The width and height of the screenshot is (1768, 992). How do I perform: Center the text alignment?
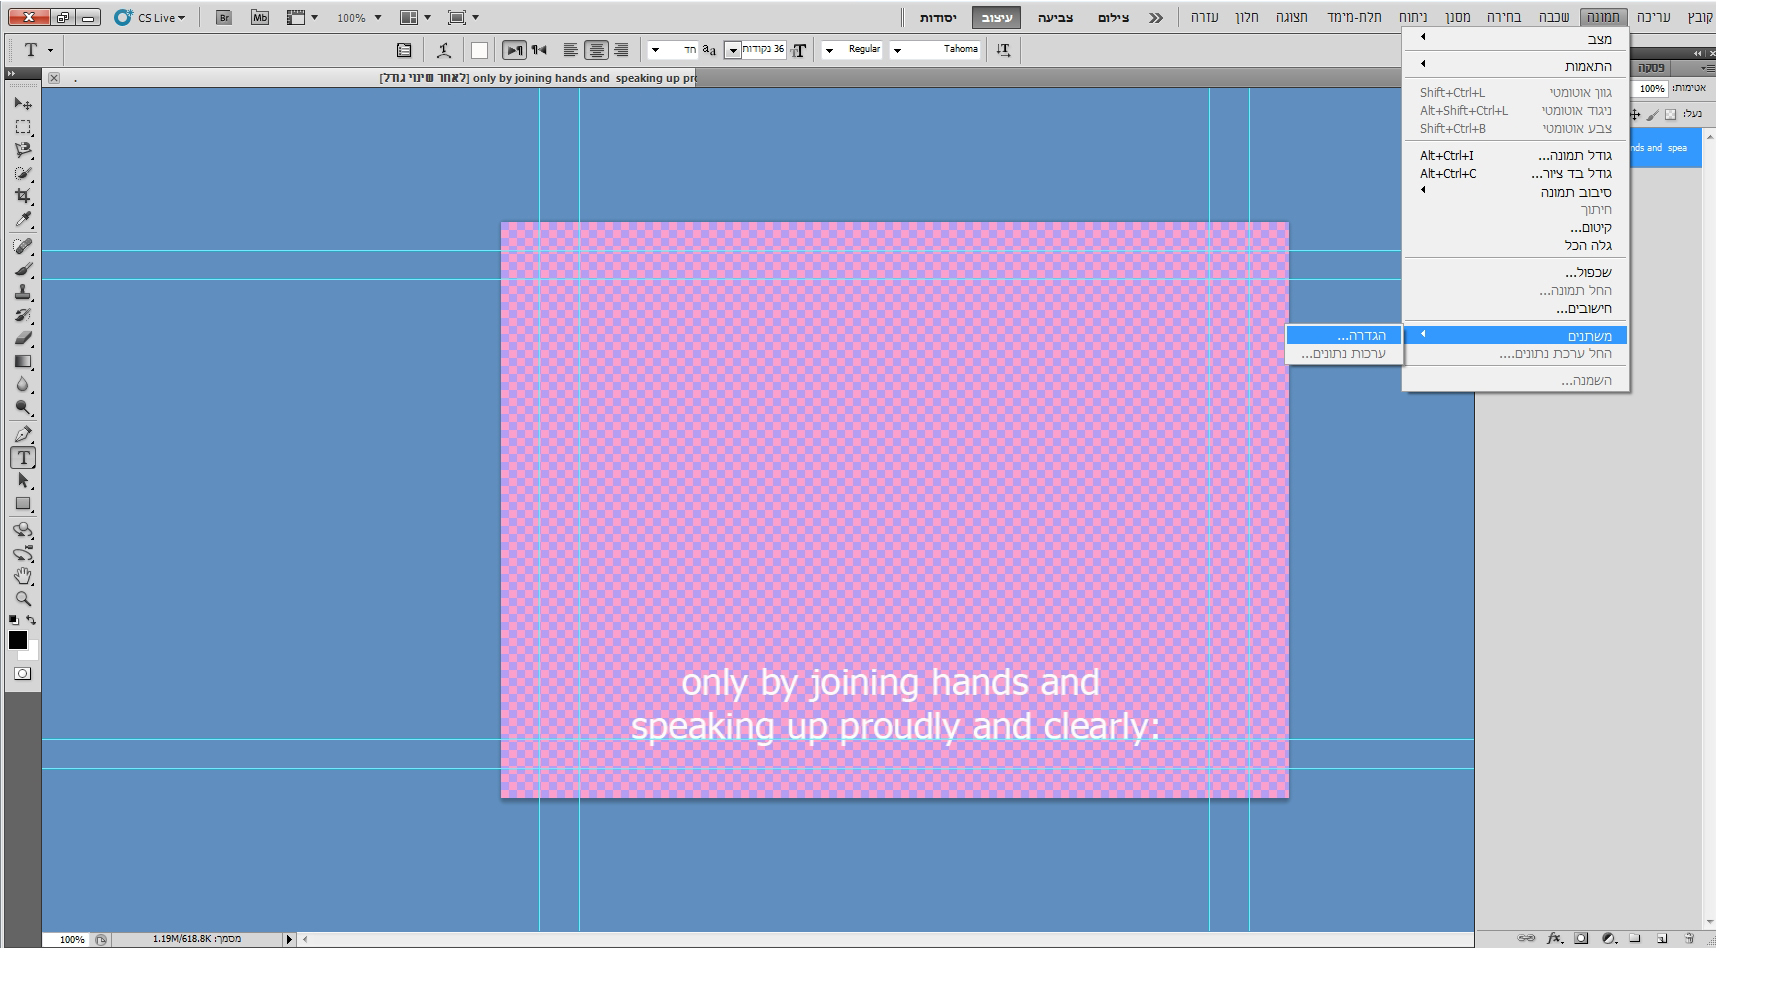[596, 50]
